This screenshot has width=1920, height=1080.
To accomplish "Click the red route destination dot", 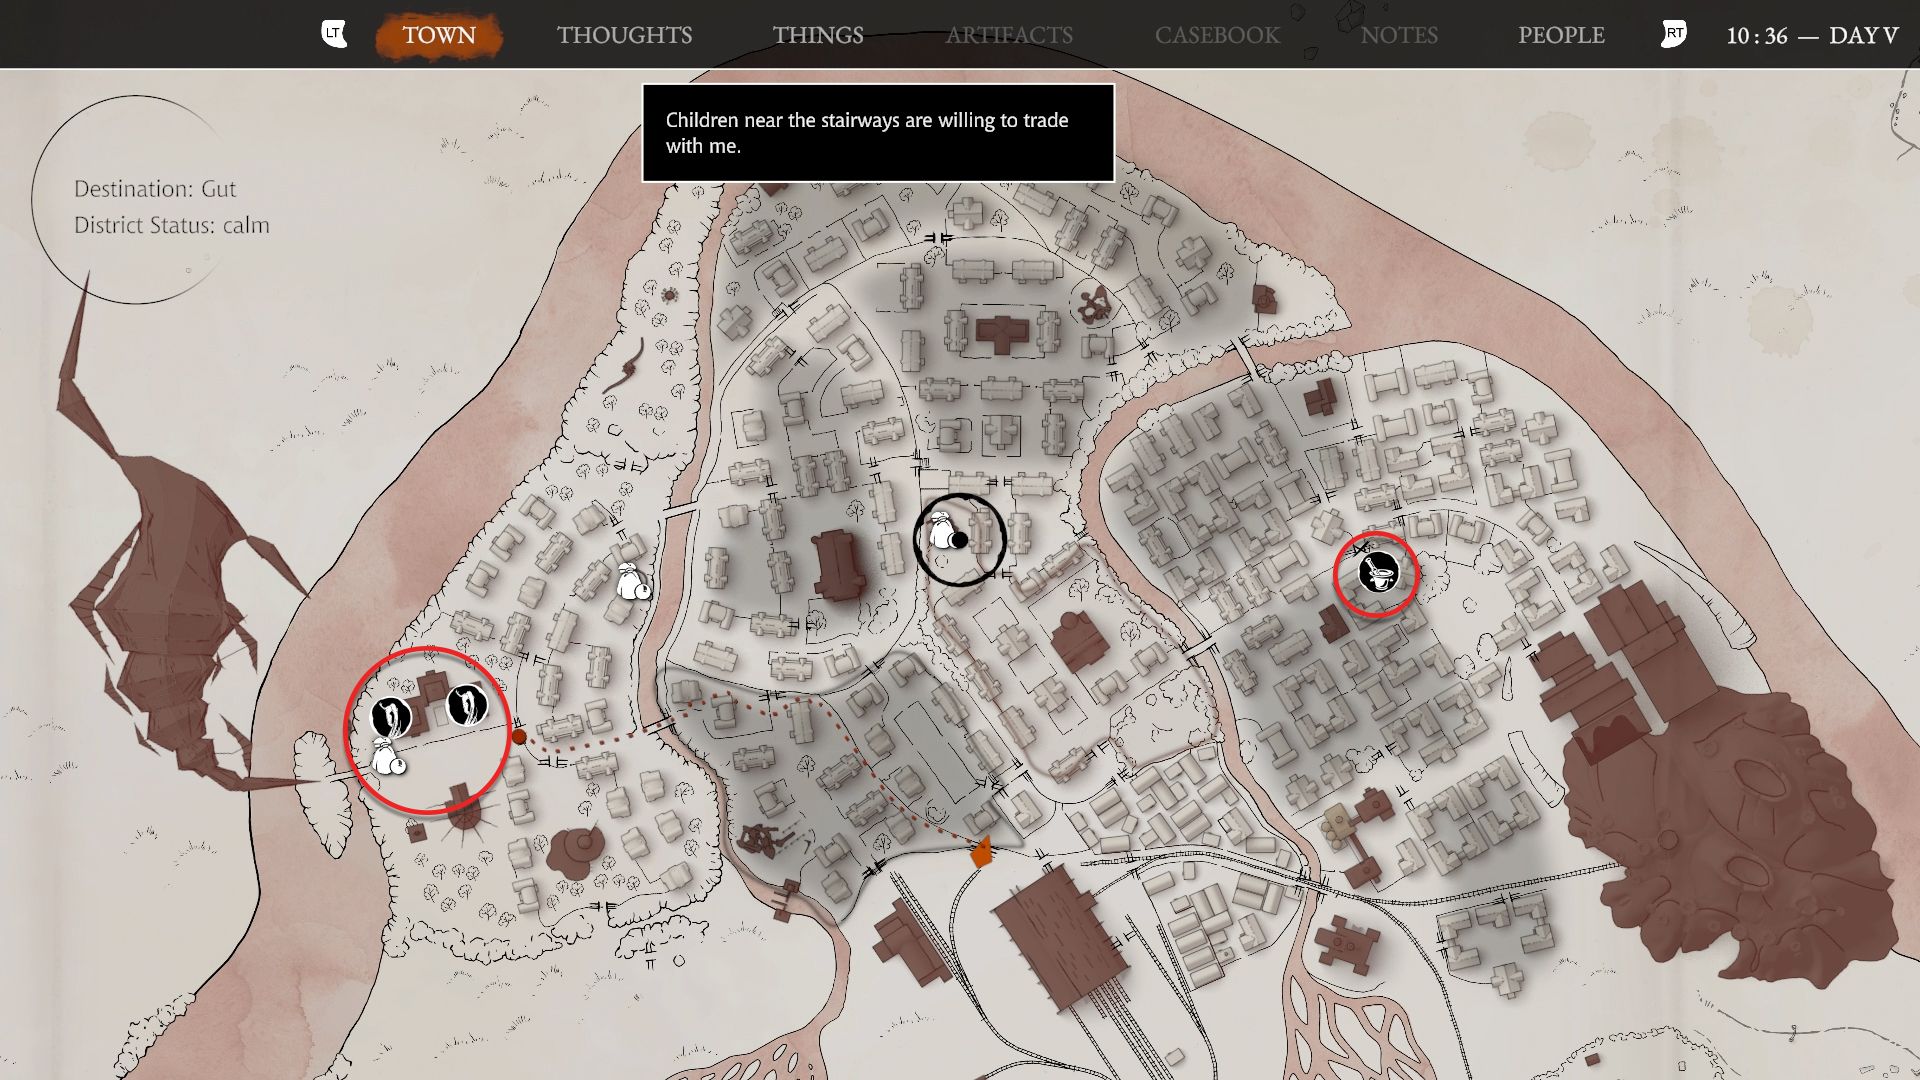I will [x=518, y=737].
